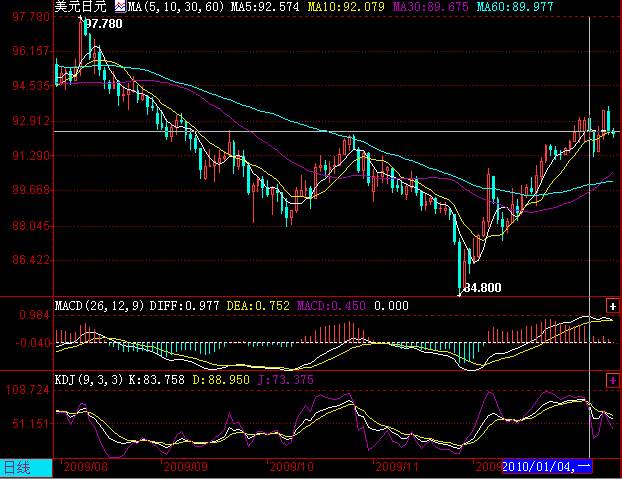
Task: Select the 日线 period tab
Action: (15, 467)
